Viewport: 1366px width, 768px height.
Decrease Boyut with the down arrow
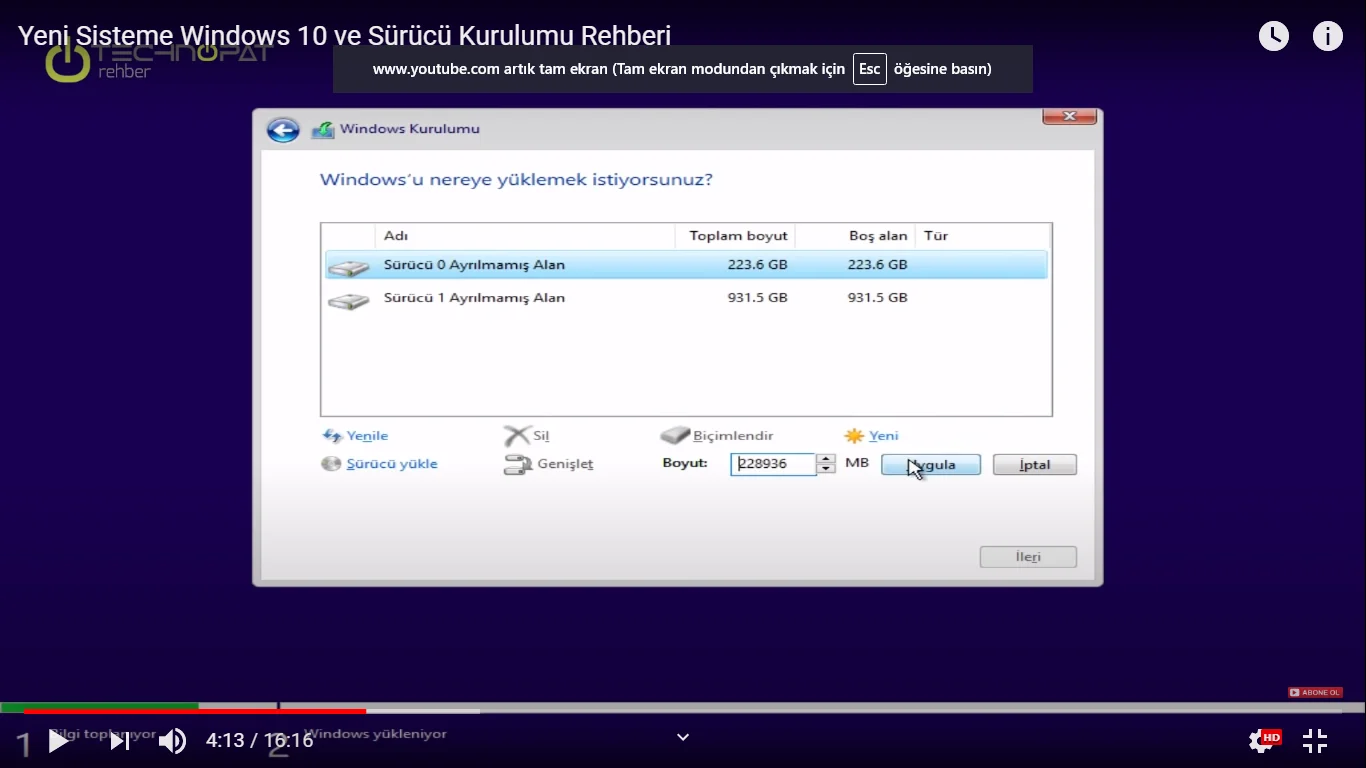coord(826,469)
